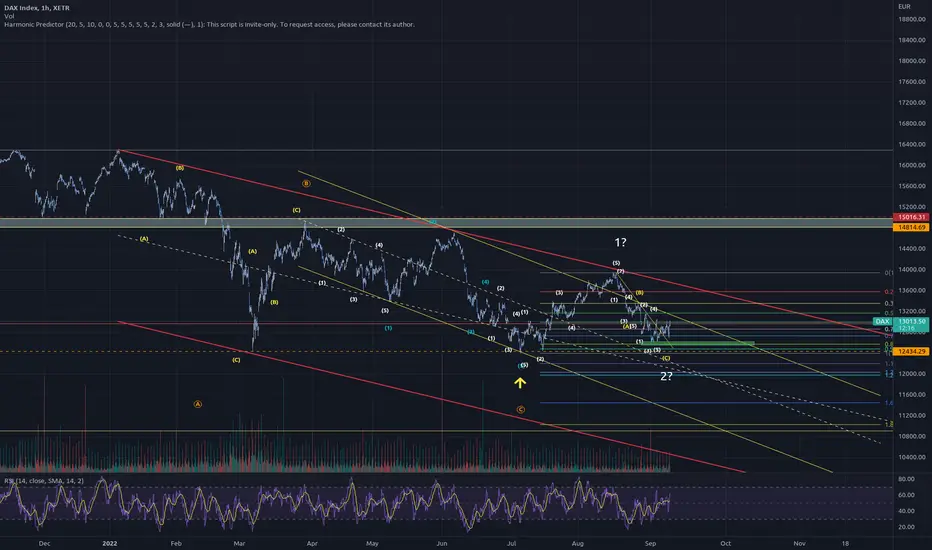Click the Oct label on time axis
This screenshot has width=932, height=550.
[725, 543]
